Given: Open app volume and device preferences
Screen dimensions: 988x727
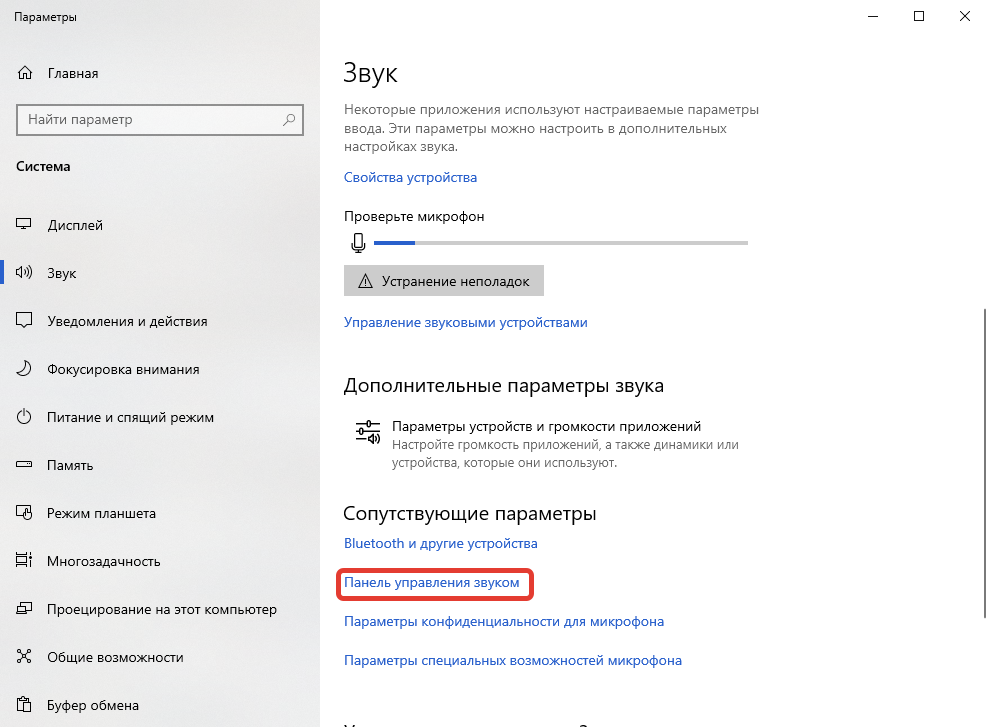Looking at the screenshot, I should 546,426.
